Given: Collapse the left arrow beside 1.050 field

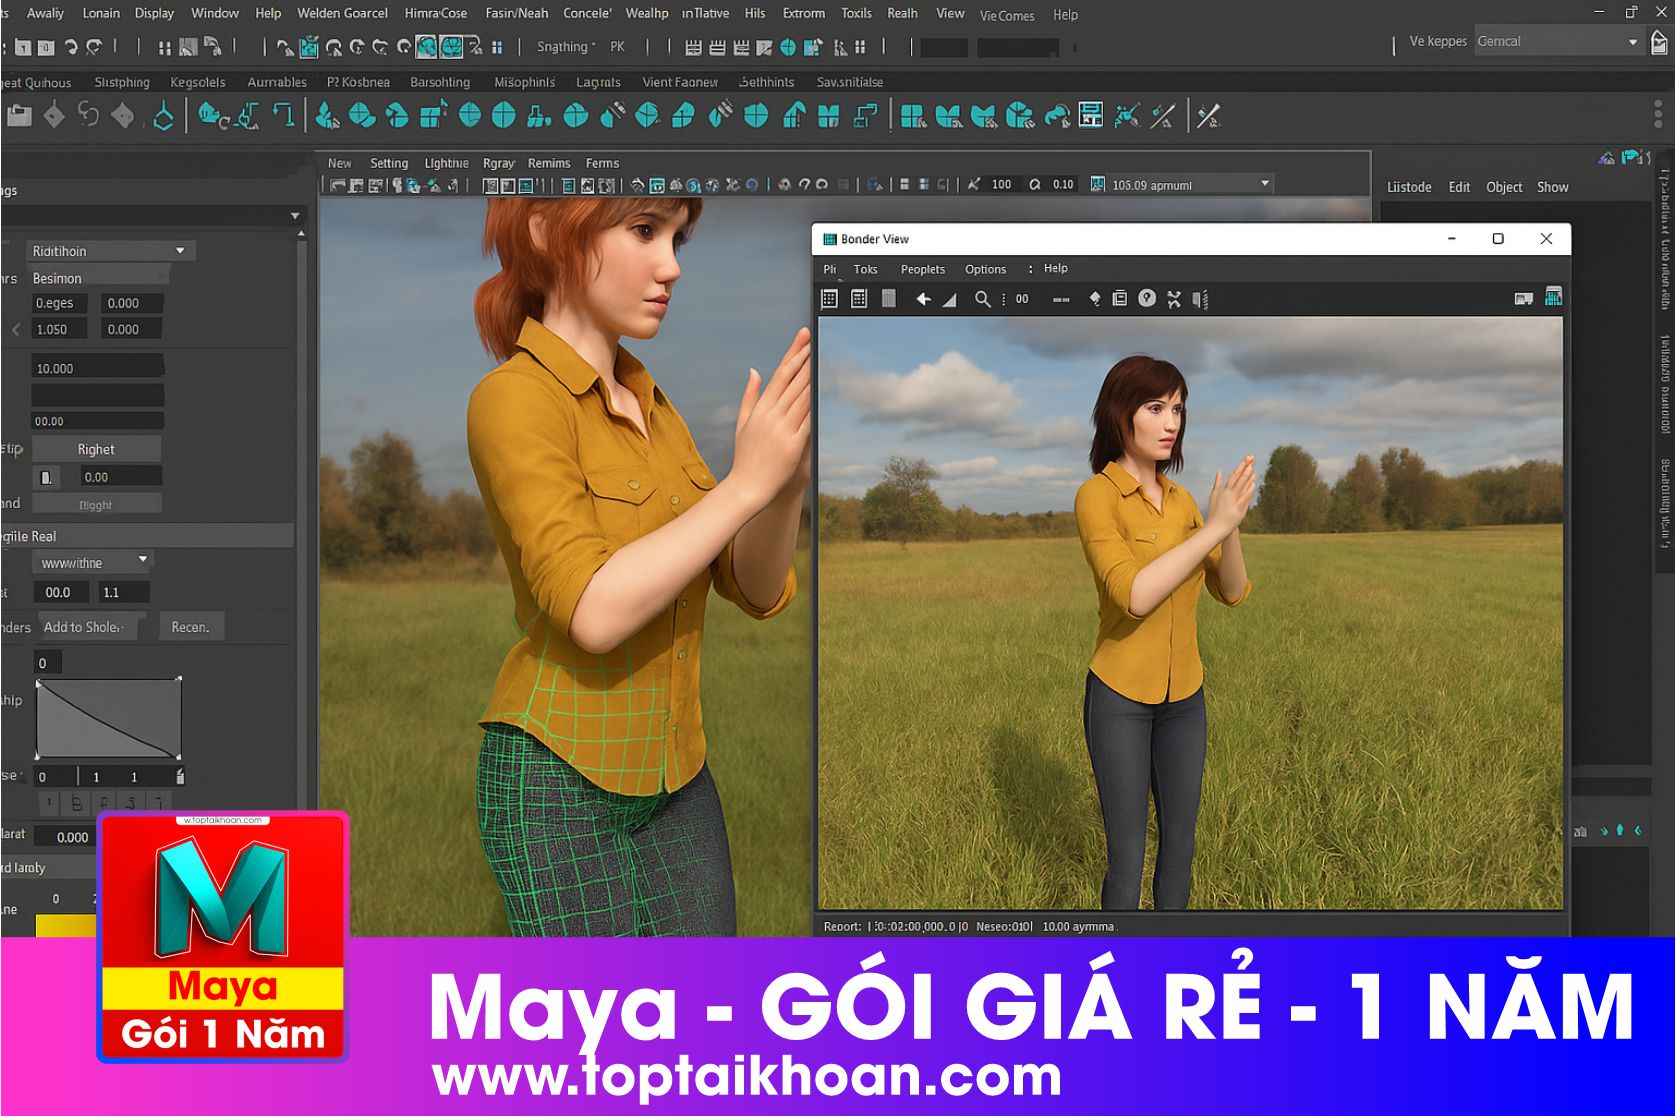Looking at the screenshot, I should pos(16,329).
